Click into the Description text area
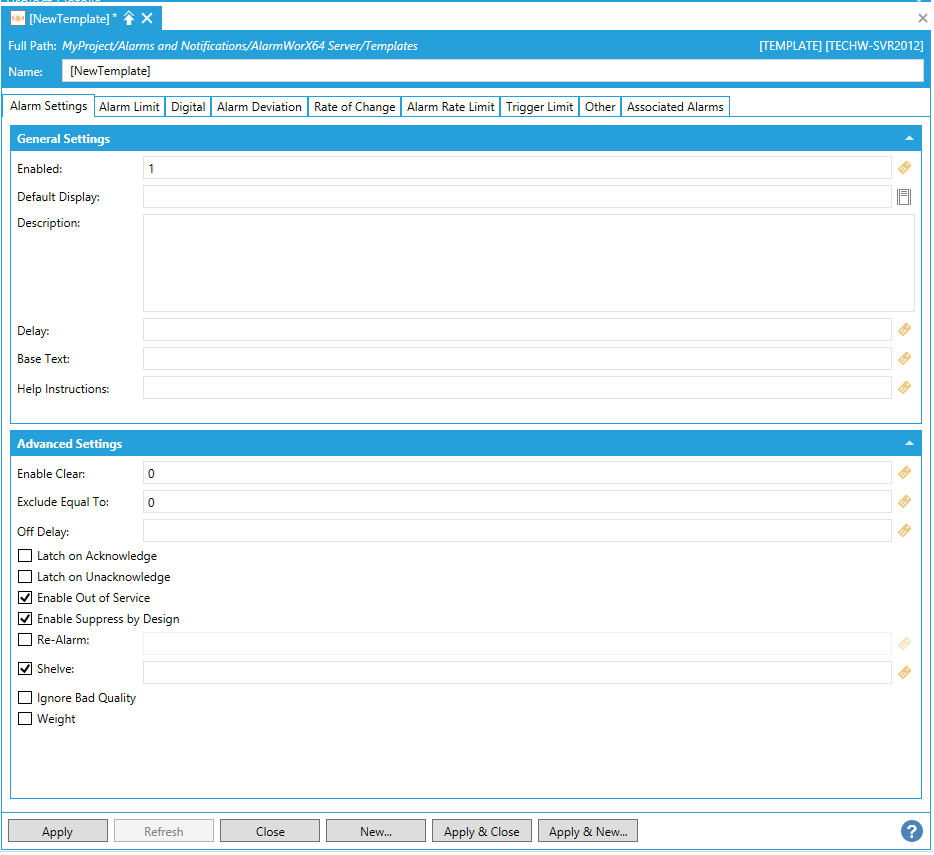Screen dimensions: 934x855 (528, 262)
